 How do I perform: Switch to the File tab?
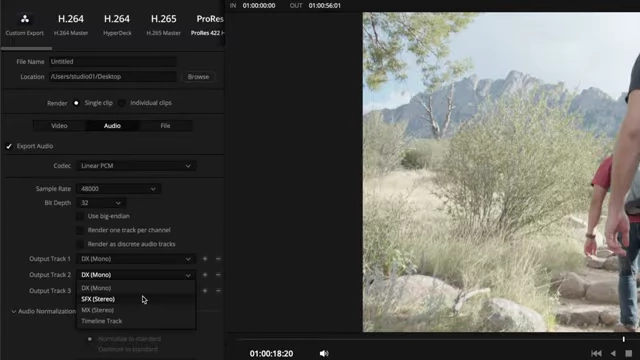[x=165, y=126]
